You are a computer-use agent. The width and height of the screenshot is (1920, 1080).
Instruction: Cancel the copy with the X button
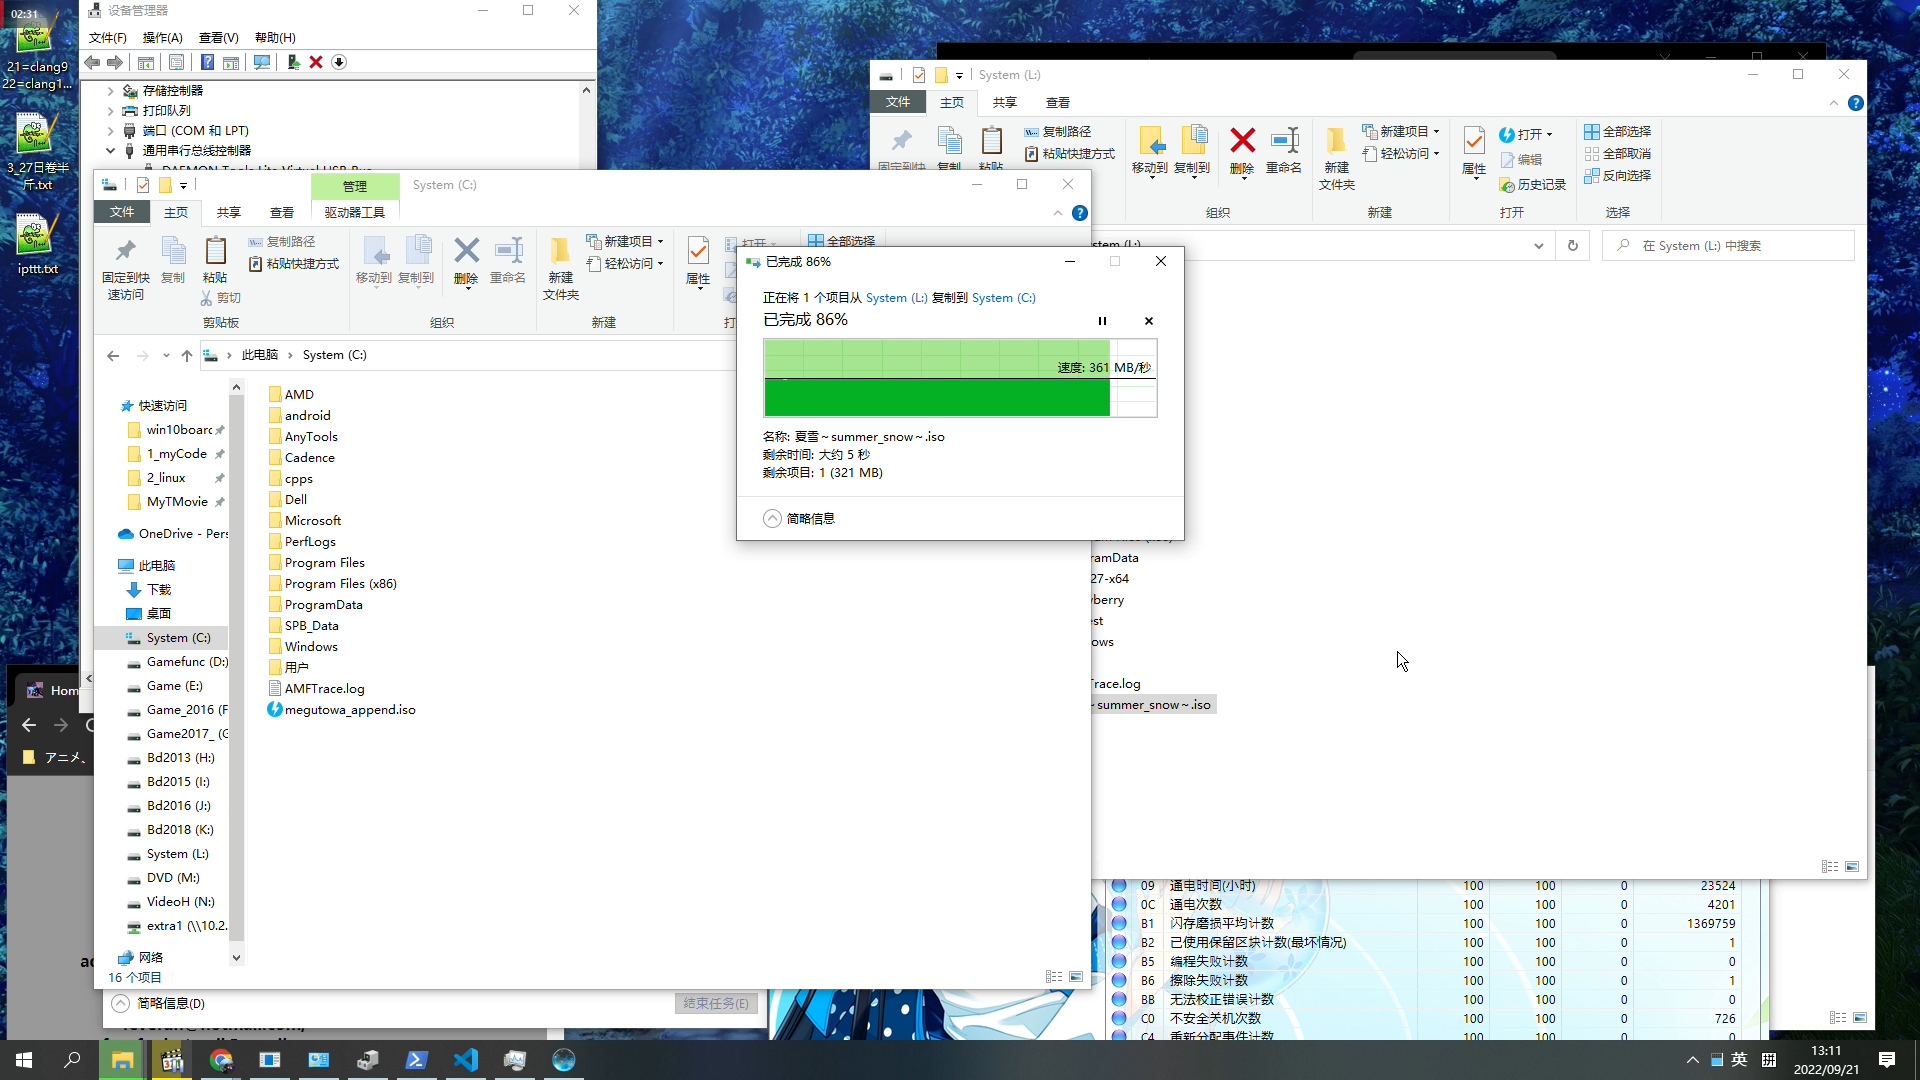[1149, 321]
